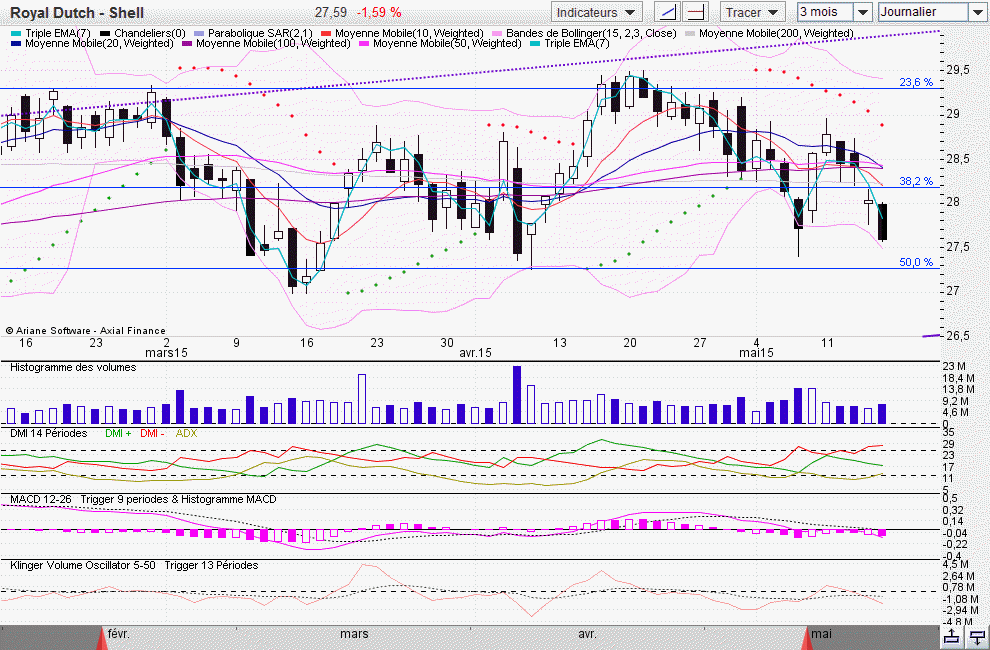Click the mai15 date axis label
The image size is (990, 650).
756,353
